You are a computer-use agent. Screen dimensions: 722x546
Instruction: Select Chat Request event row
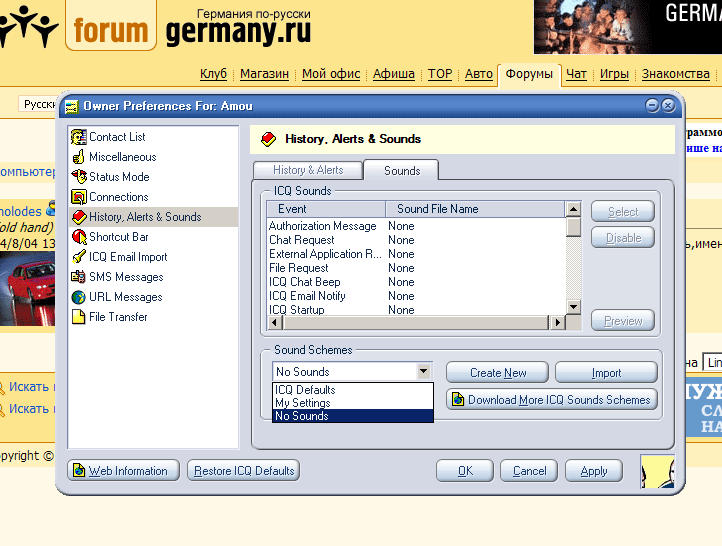[x=416, y=240]
